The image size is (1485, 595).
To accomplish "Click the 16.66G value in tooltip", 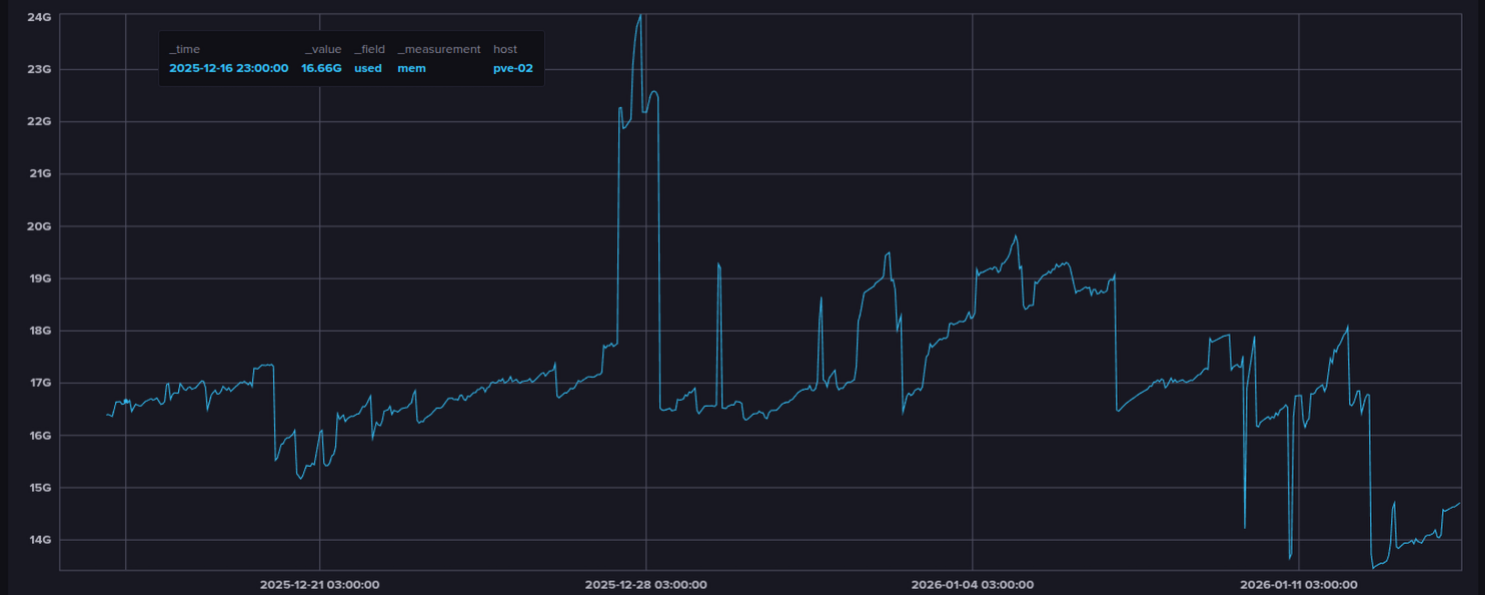I will pyautogui.click(x=321, y=68).
